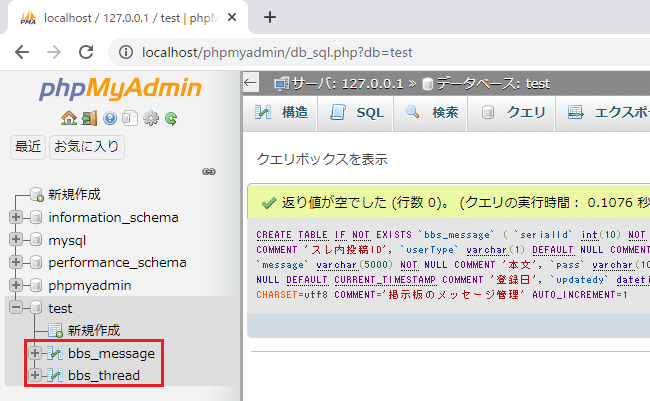The height and width of the screenshot is (401, 650).
Task: Click the phpMyAdmin logo
Action: [121, 88]
